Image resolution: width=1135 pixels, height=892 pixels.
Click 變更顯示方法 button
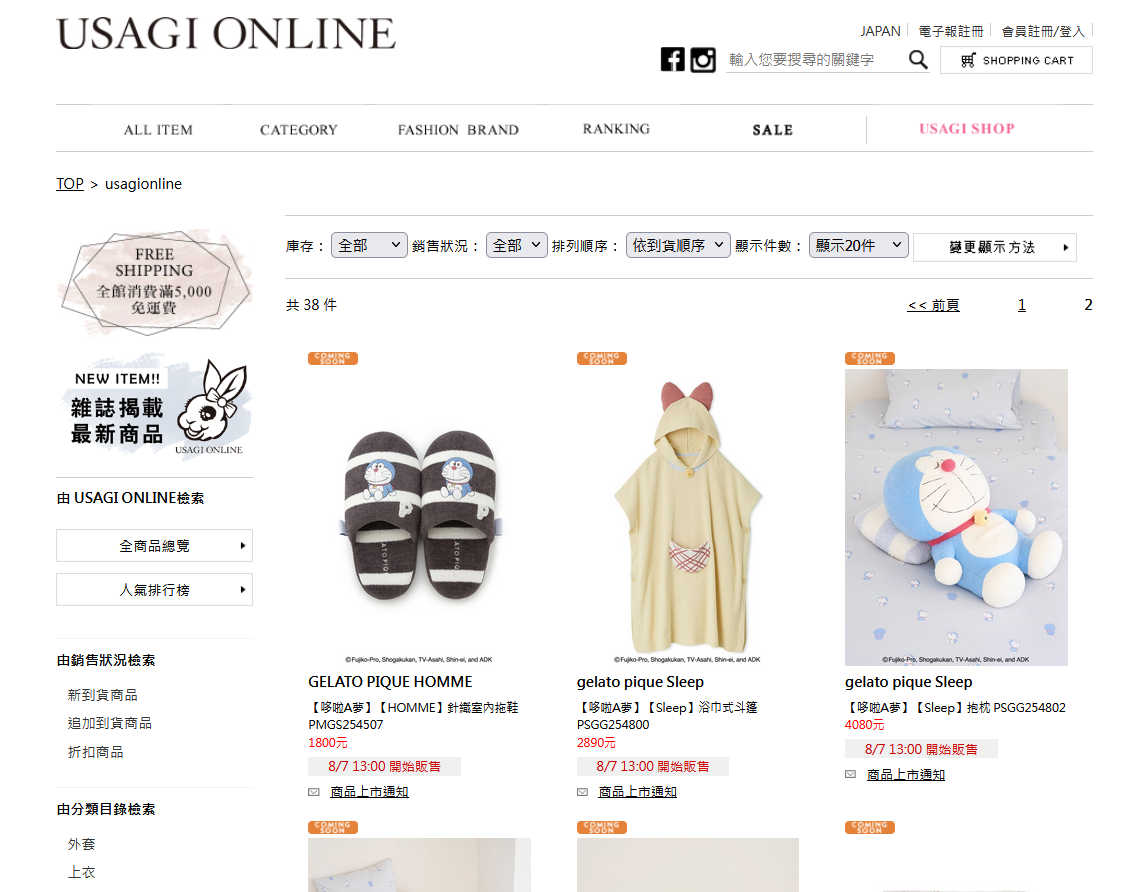pos(995,248)
